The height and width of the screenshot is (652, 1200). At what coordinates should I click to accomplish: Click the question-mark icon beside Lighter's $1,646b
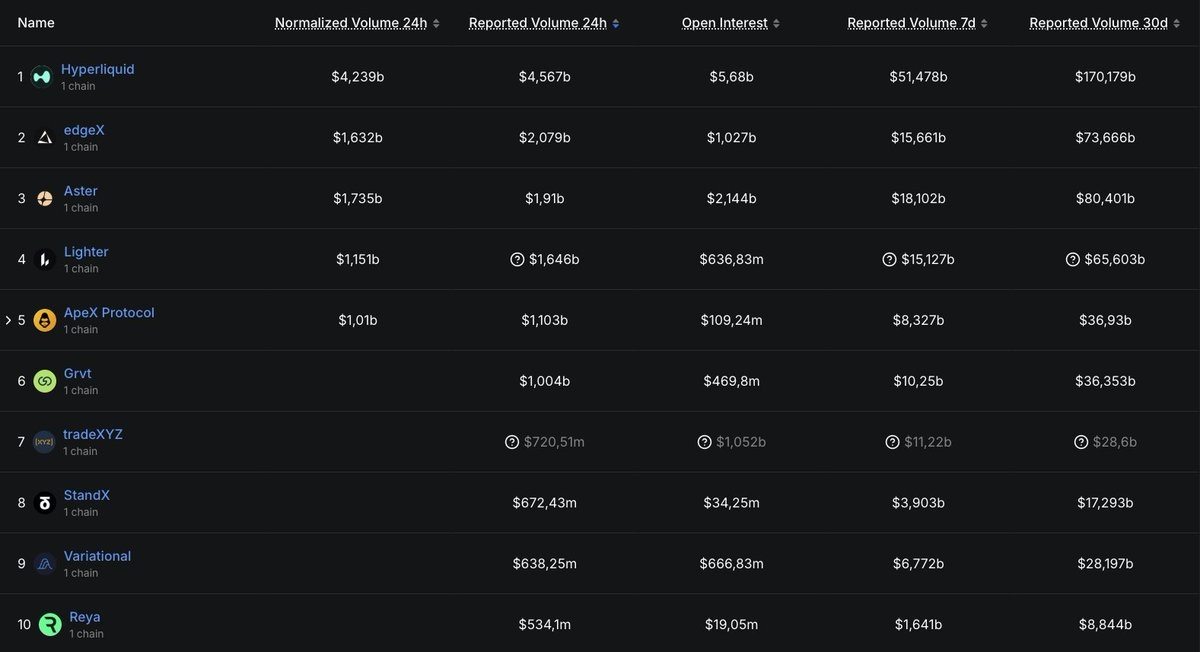click(x=517, y=259)
